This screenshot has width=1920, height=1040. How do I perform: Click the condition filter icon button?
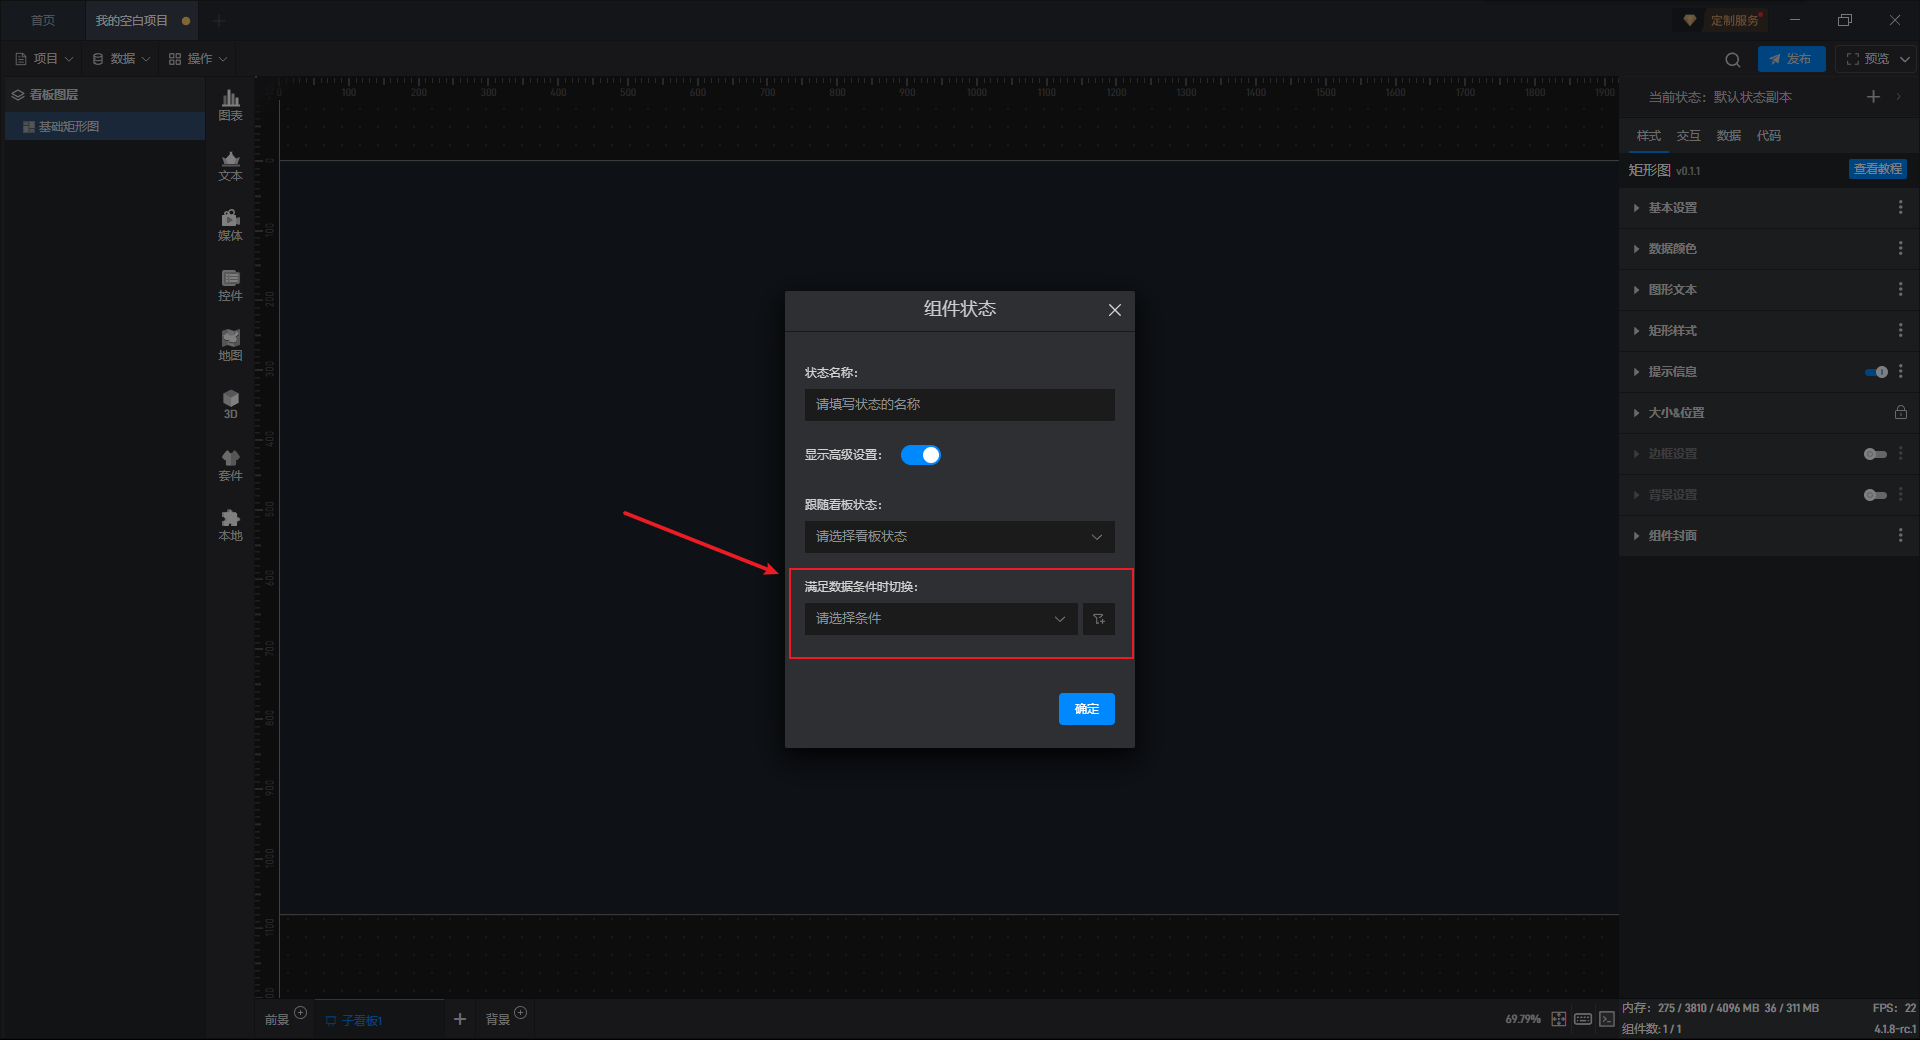(1098, 619)
